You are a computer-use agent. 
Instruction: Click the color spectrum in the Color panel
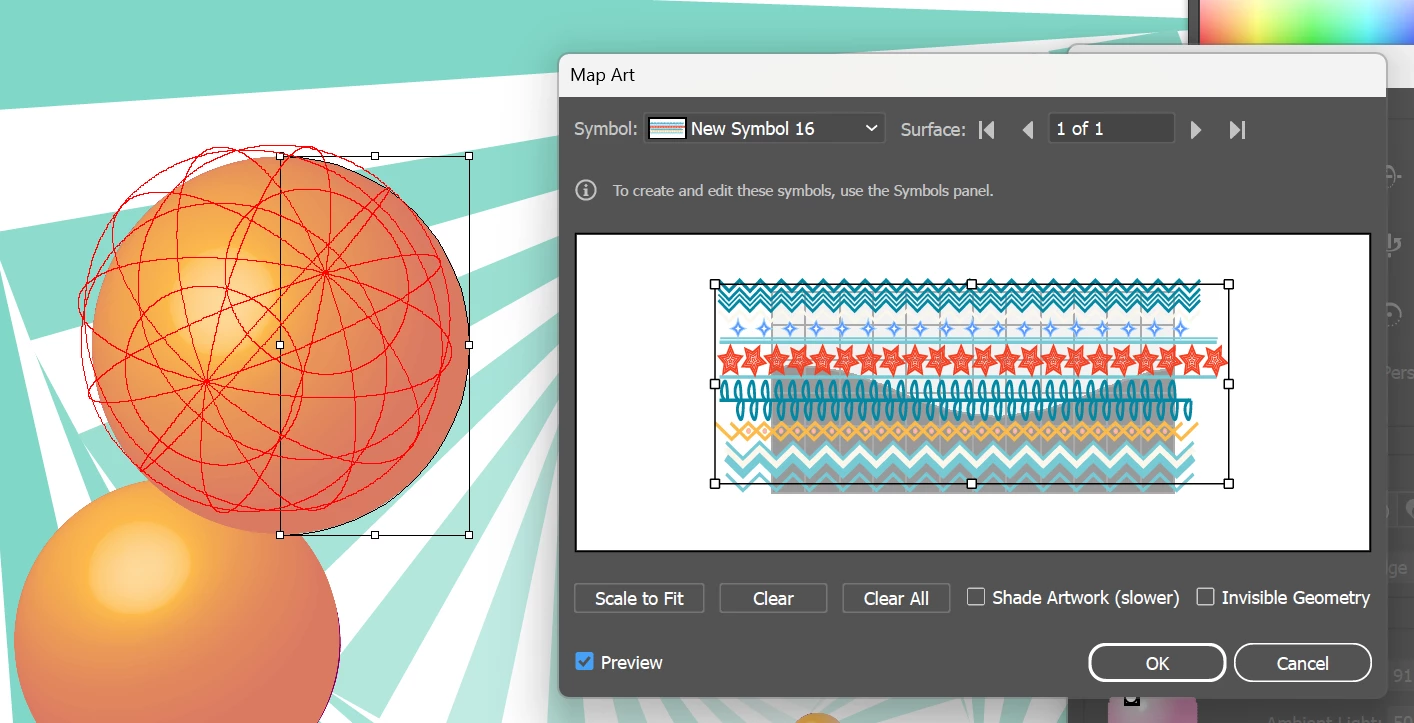tap(1306, 21)
